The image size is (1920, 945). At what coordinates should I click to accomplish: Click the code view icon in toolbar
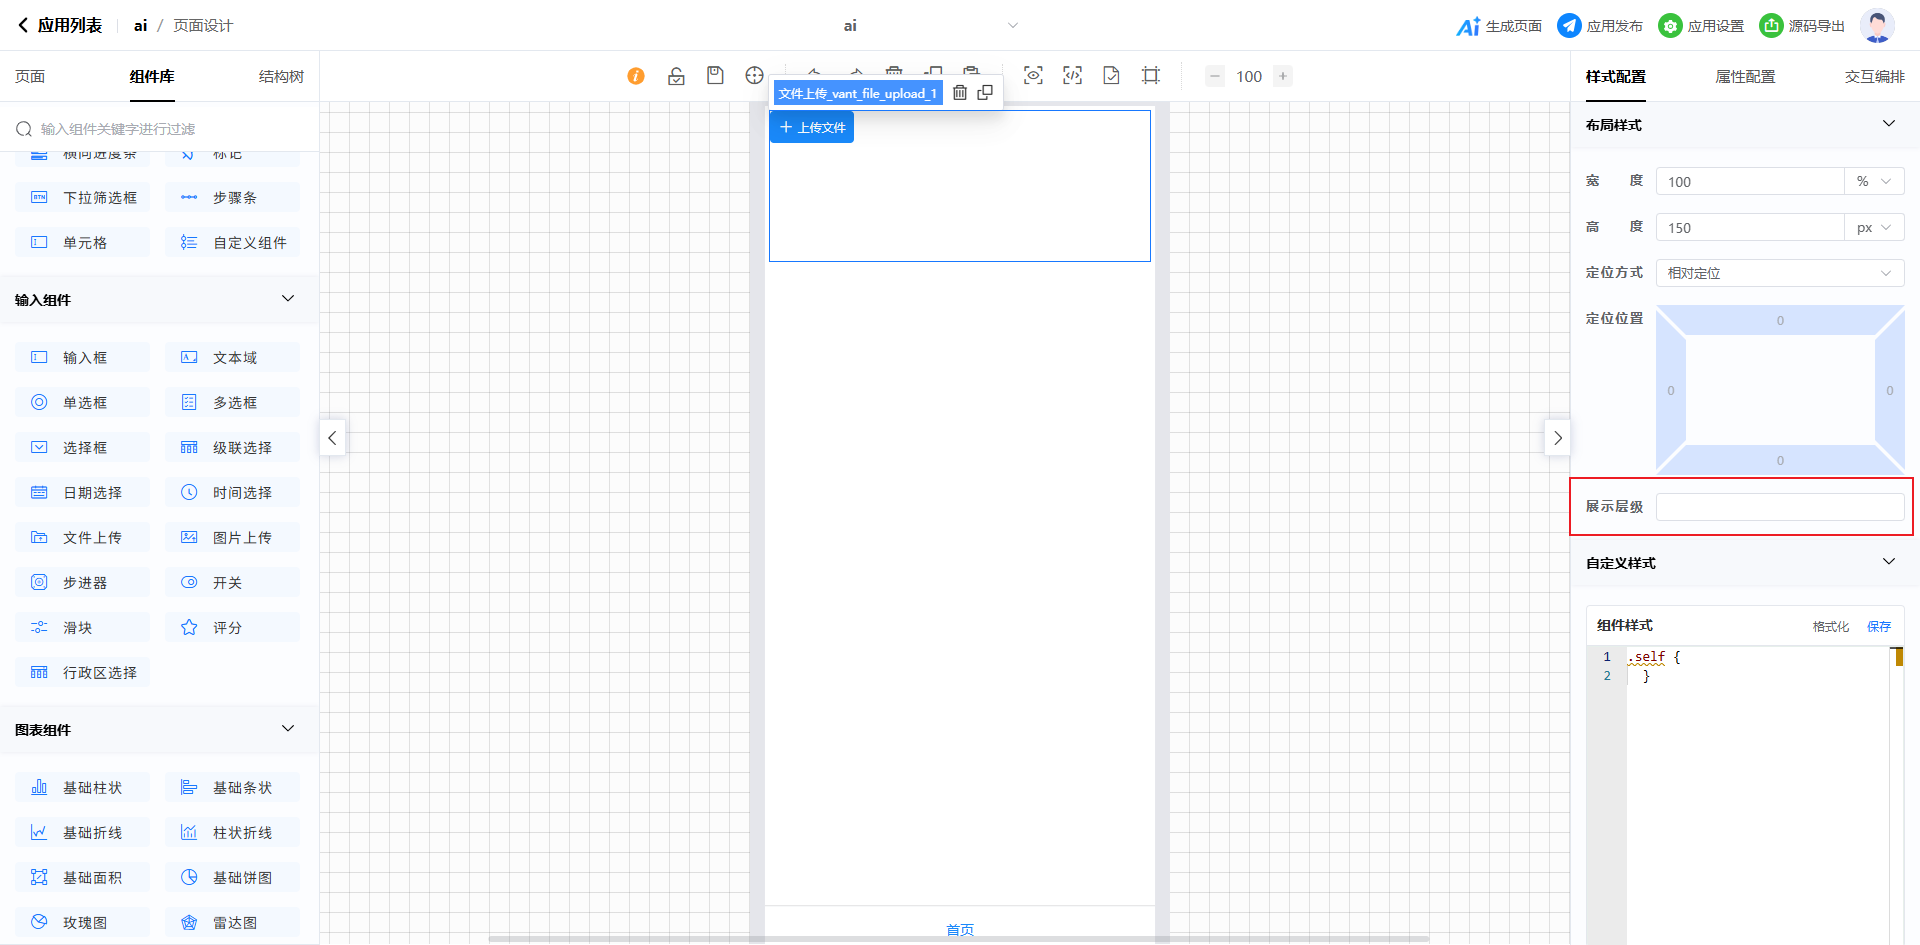[1072, 76]
